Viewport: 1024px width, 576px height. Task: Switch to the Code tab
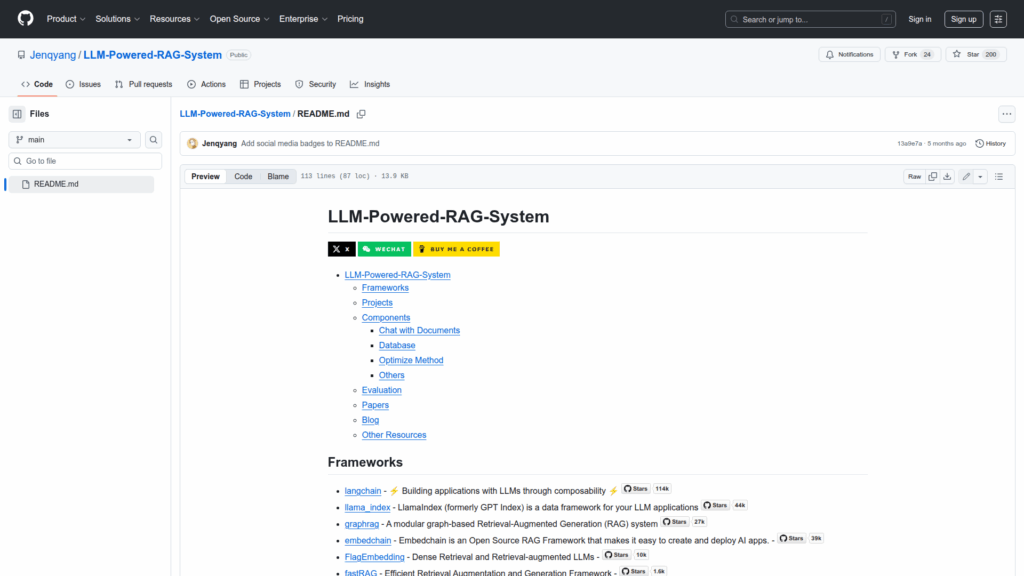37,84
